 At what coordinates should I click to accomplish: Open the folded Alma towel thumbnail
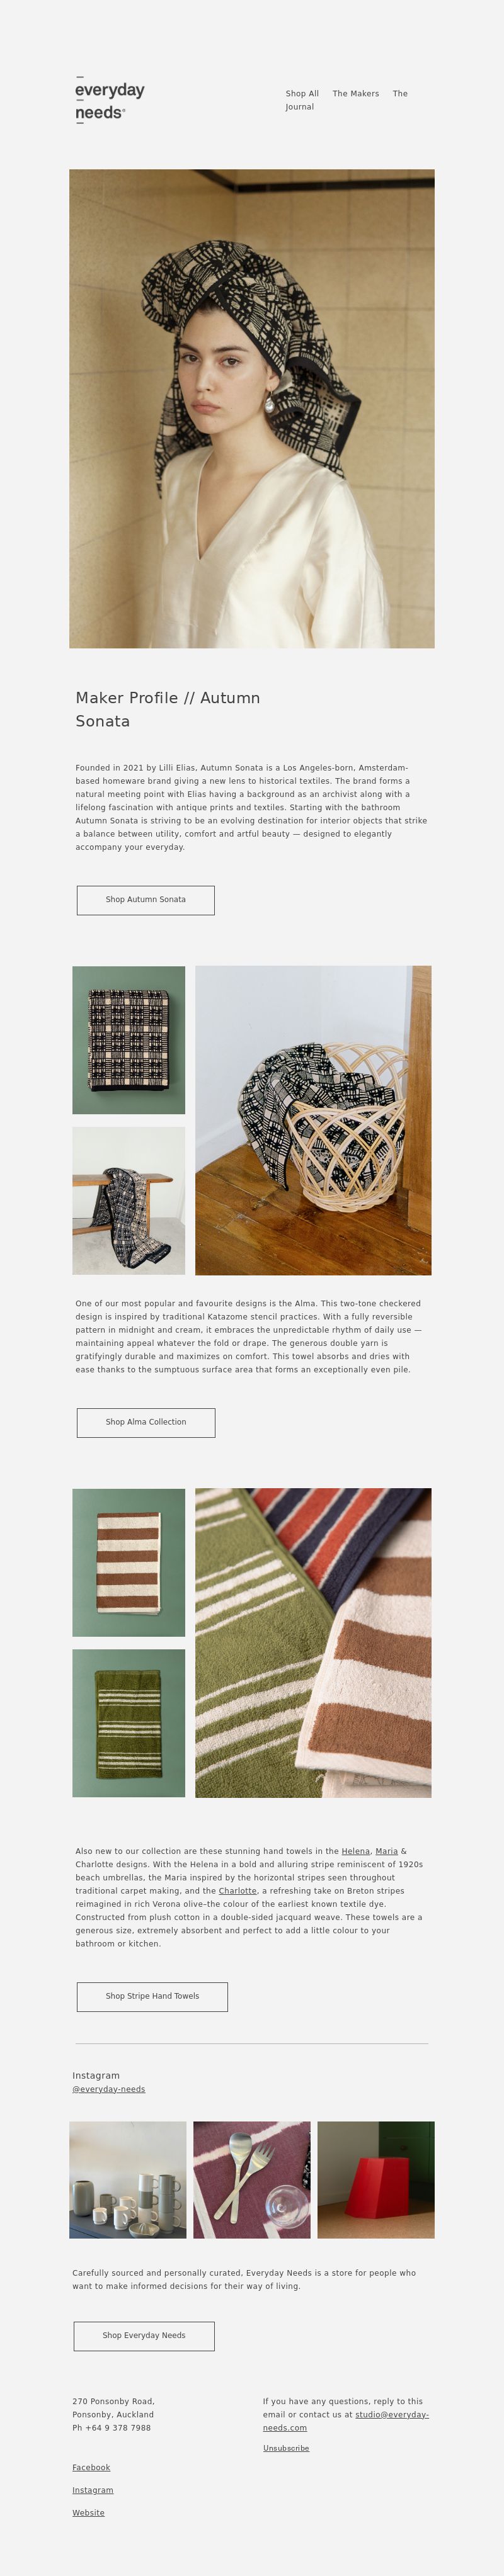click(129, 1040)
